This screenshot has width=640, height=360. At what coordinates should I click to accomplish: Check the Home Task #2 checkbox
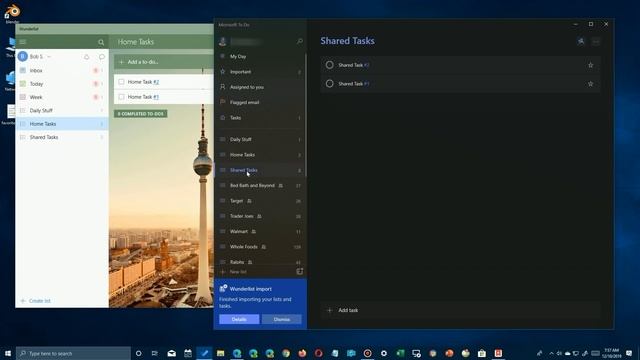tap(121, 82)
